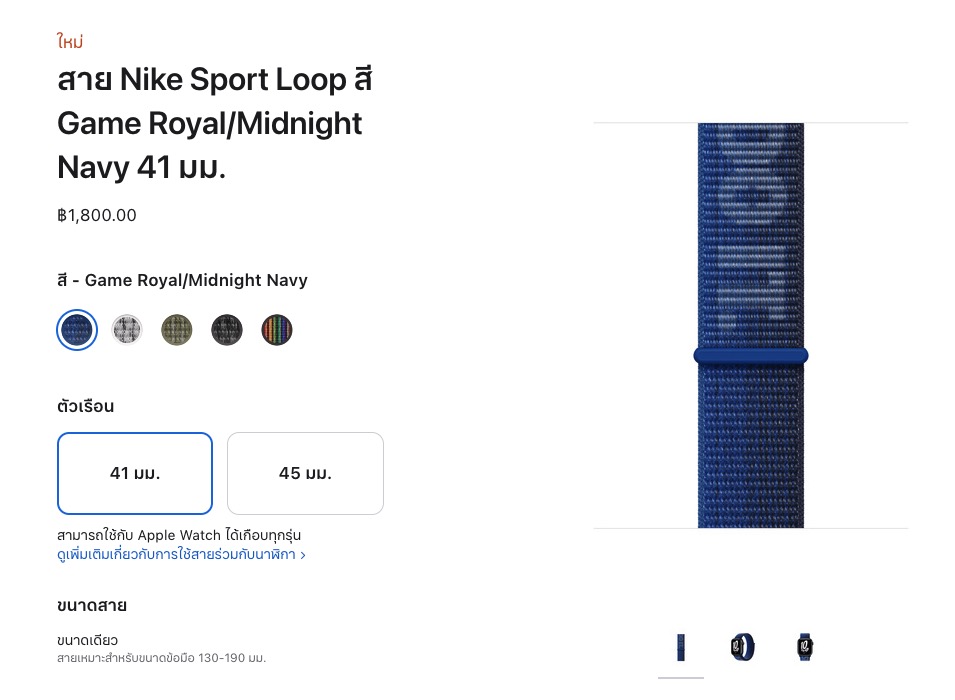Click the large Sport Loop product image
This screenshot has width=955, height=700.
pos(750,325)
